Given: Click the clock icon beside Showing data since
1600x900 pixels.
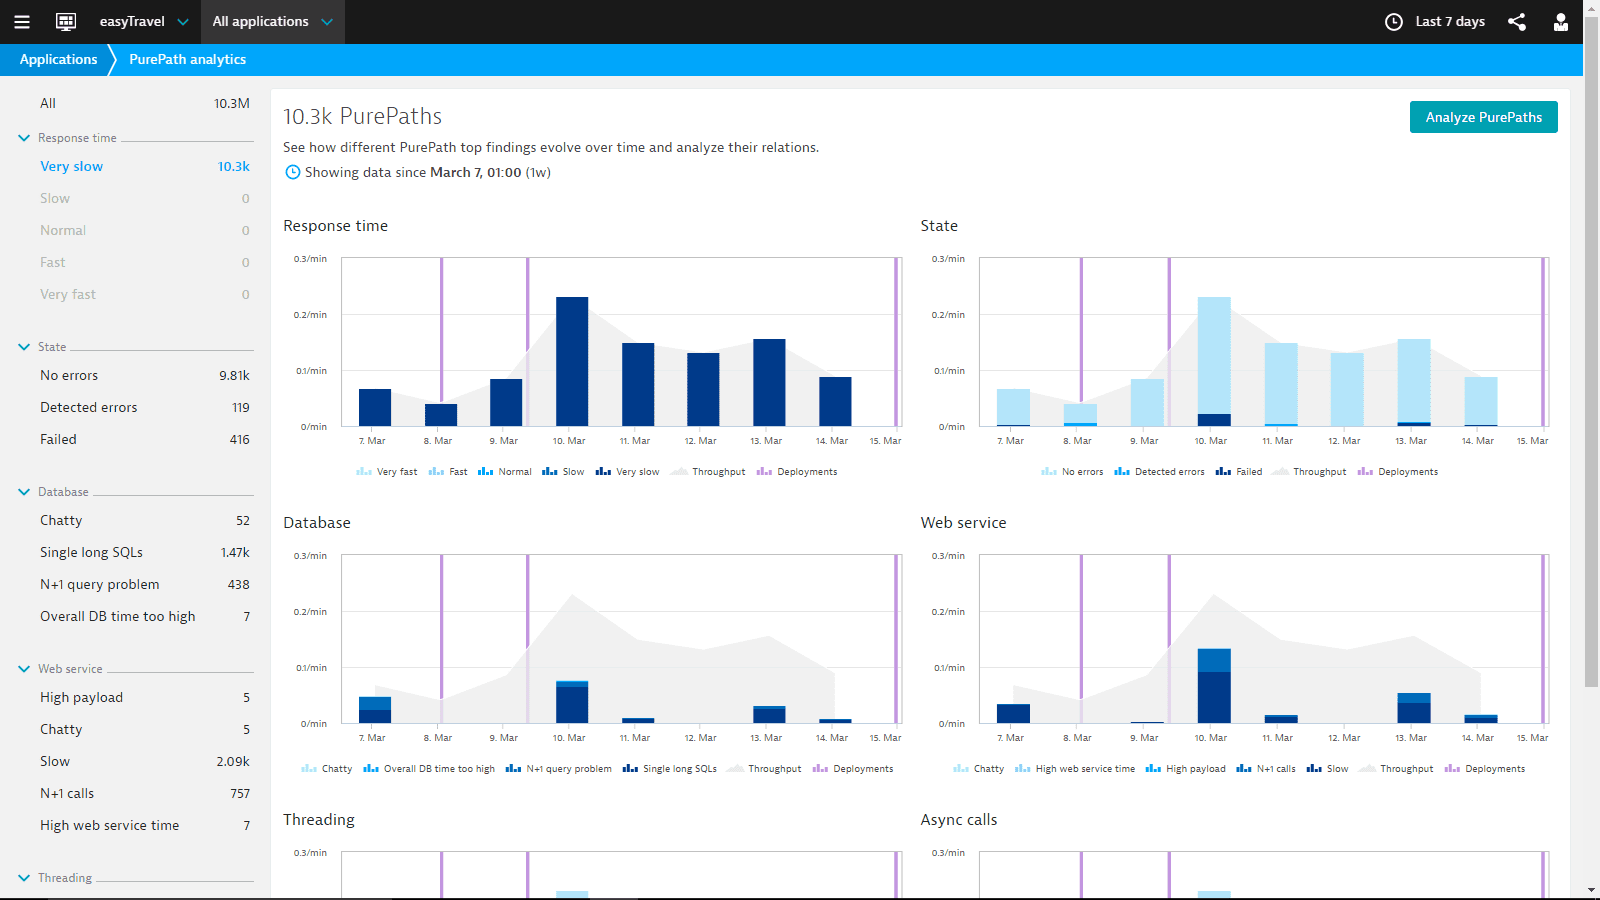Looking at the screenshot, I should pyautogui.click(x=292, y=172).
